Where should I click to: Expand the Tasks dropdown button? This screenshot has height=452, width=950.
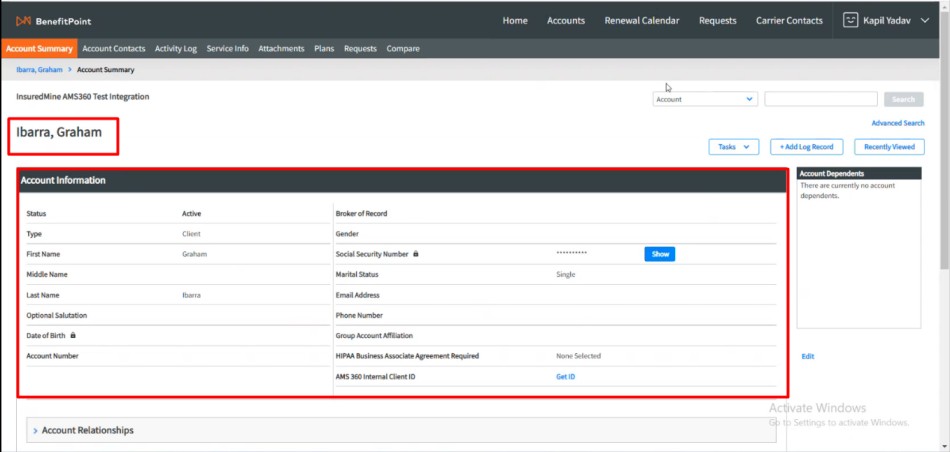[734, 147]
